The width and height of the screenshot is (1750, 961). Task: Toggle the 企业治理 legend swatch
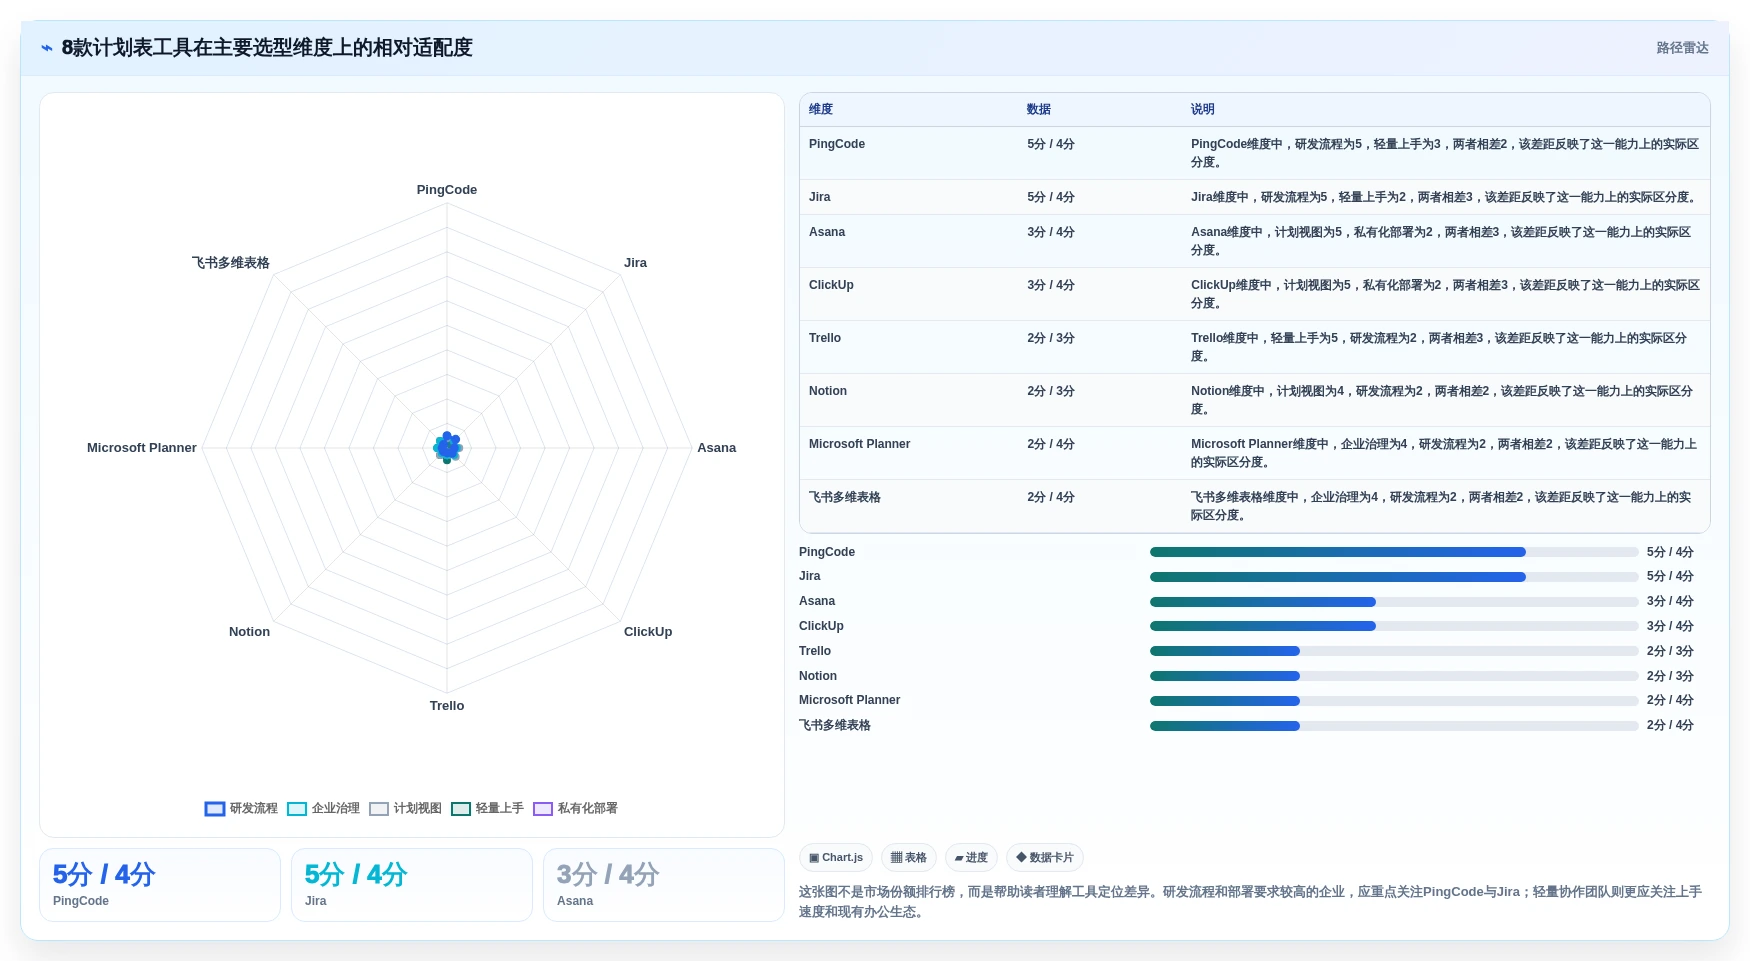tap(296, 809)
